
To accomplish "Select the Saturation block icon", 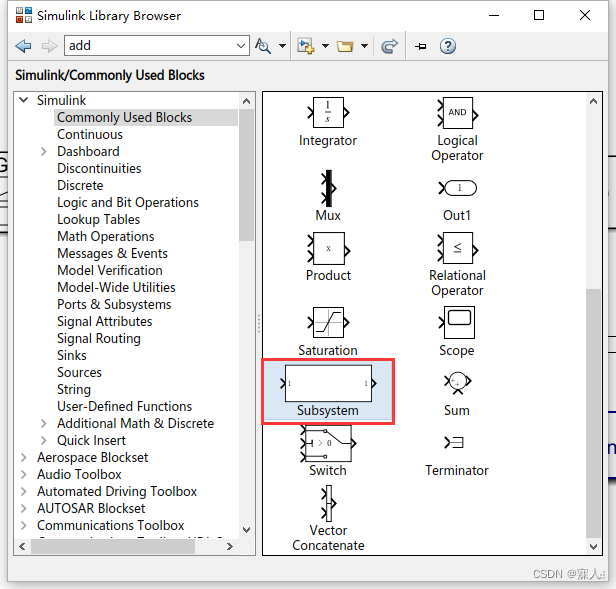I will (x=328, y=323).
